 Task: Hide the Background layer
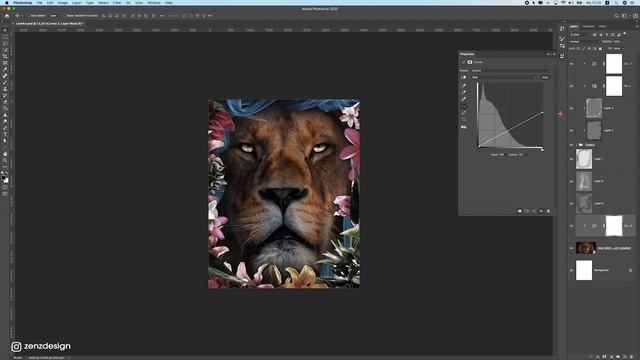pos(571,270)
